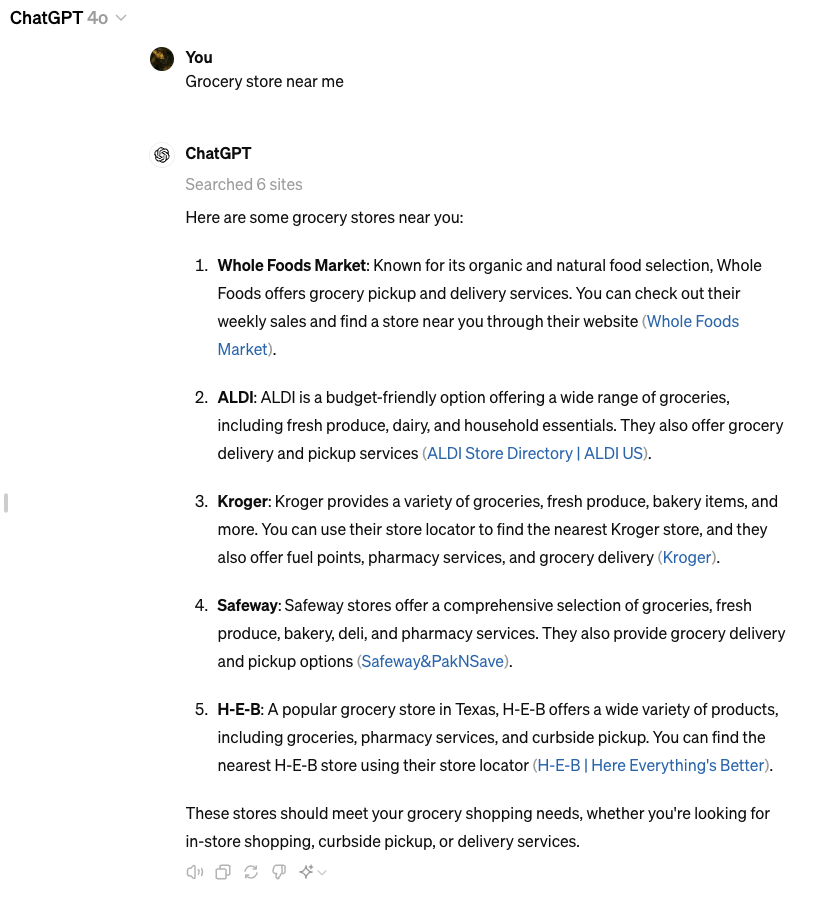Open the Safeway&PakNSave link
The width and height of the screenshot is (817, 907).
pyautogui.click(x=432, y=661)
